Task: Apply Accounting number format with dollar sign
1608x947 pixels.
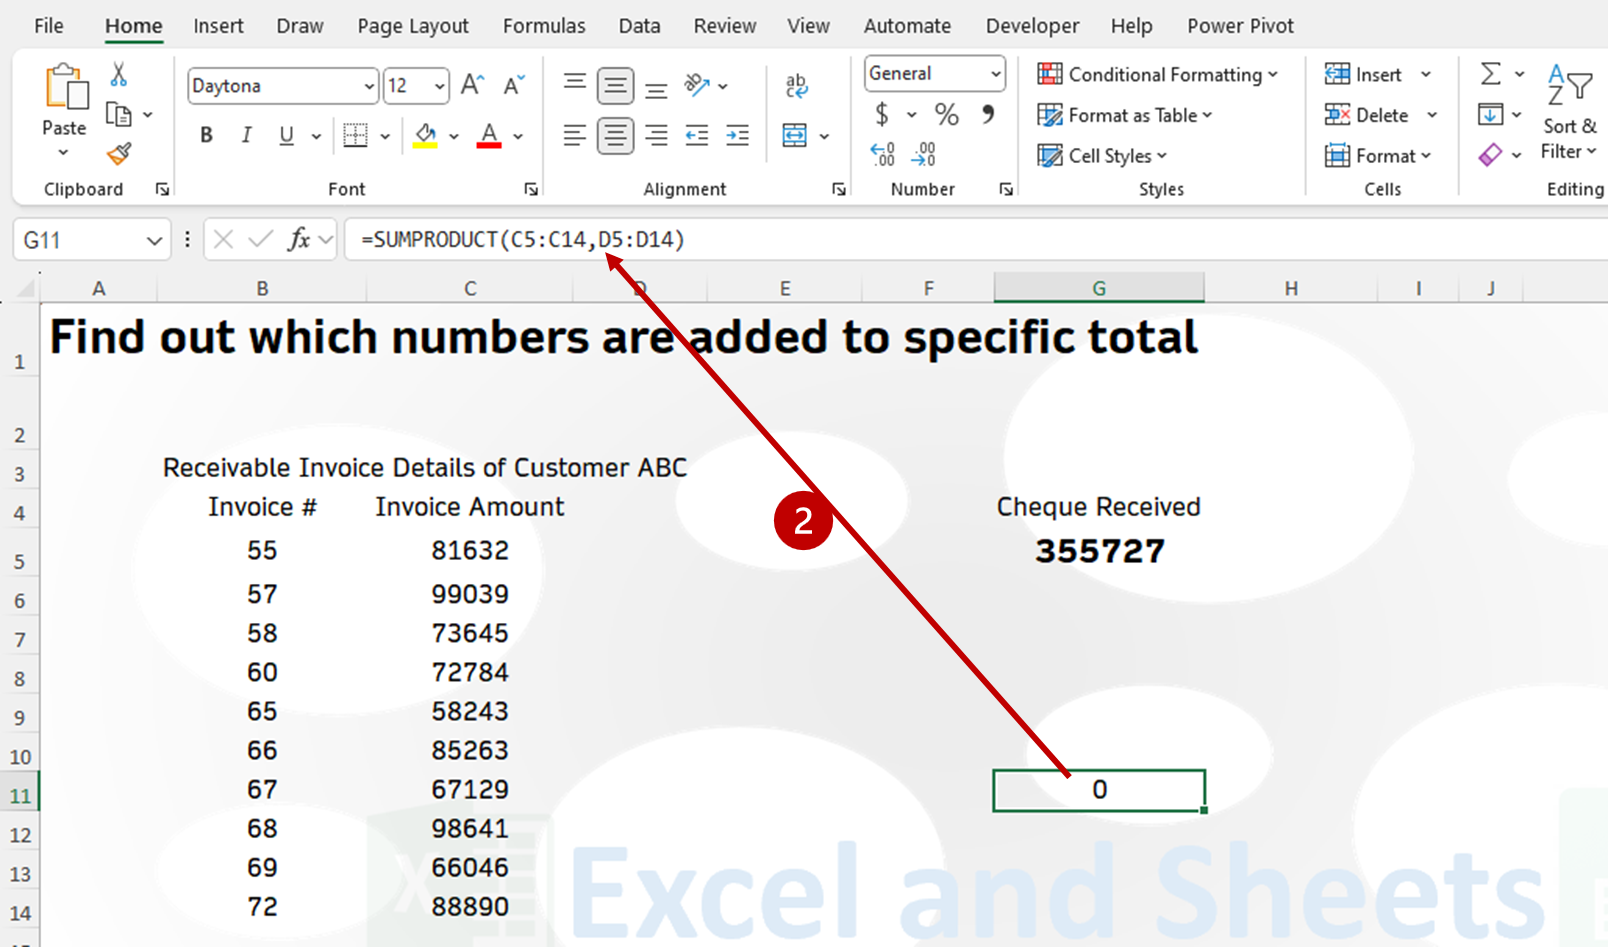Action: tap(884, 114)
